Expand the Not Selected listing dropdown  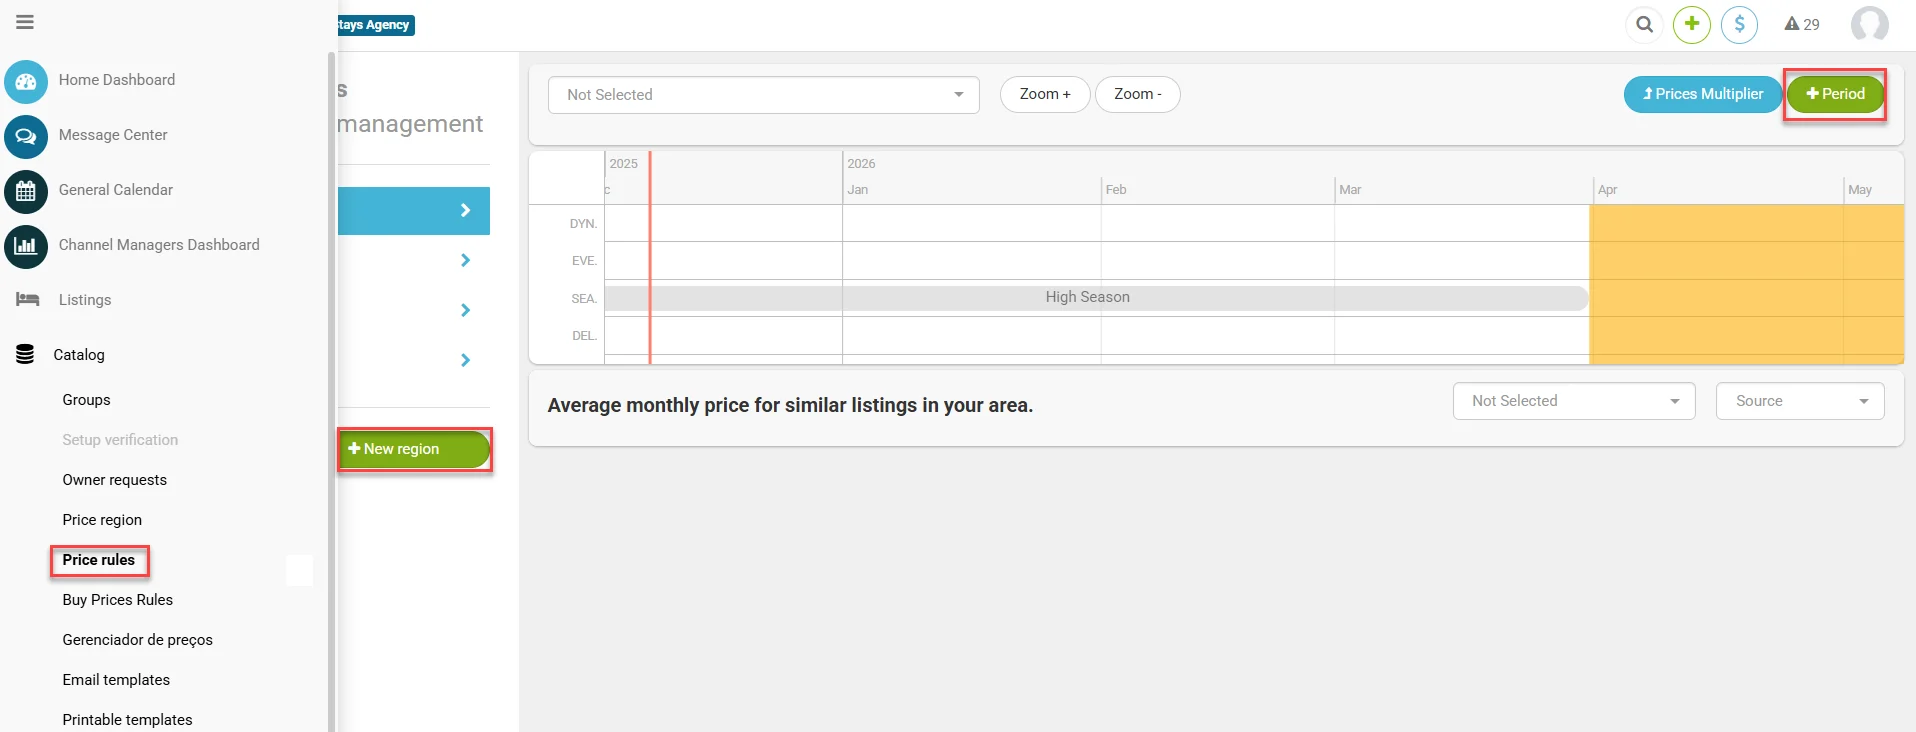click(764, 95)
